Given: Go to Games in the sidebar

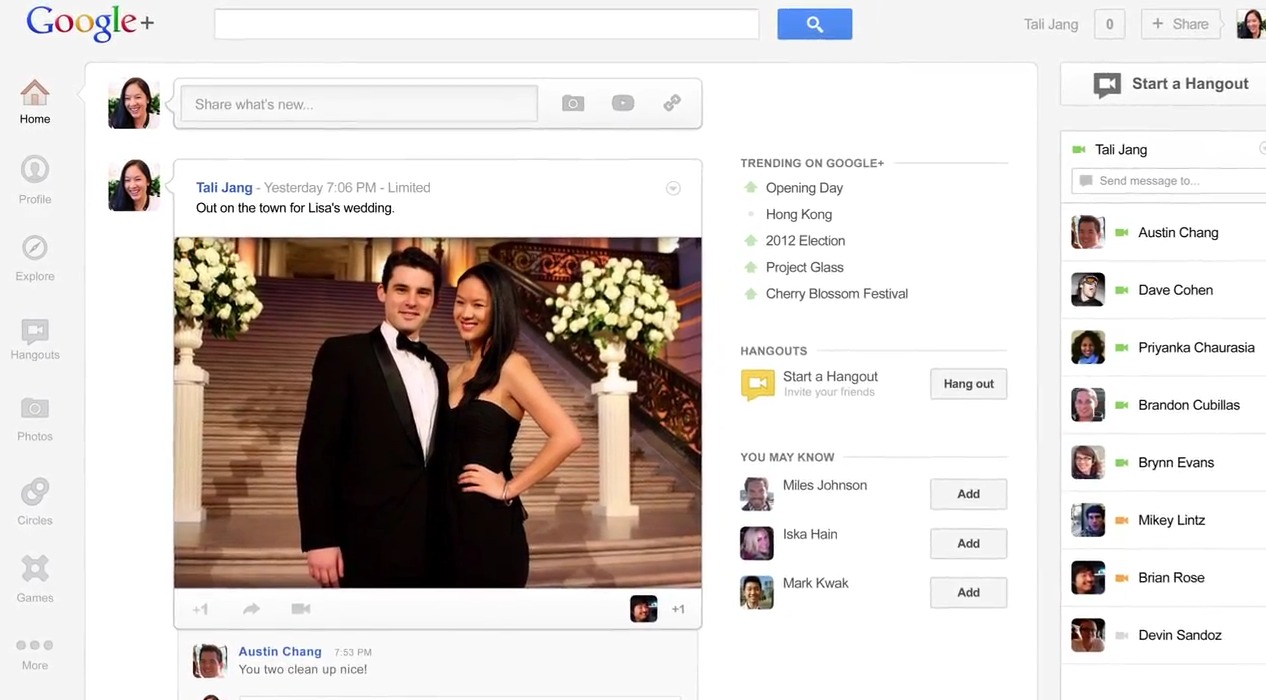Looking at the screenshot, I should [x=35, y=580].
